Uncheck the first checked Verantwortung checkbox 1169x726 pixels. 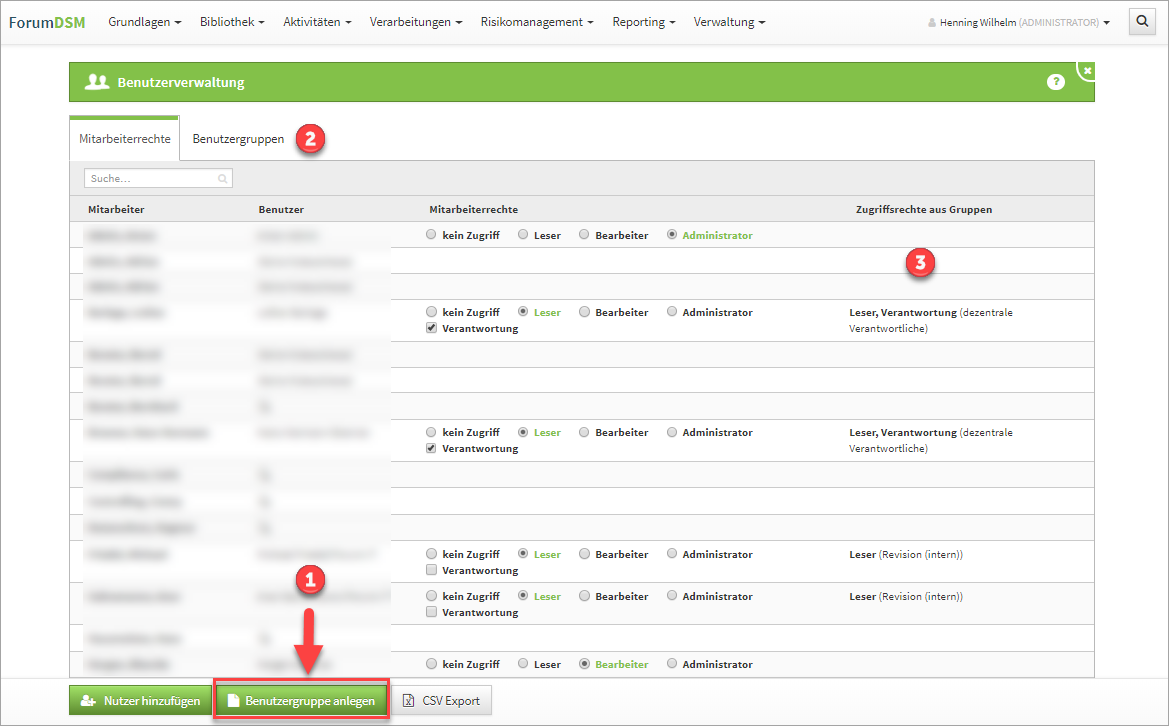click(x=431, y=328)
